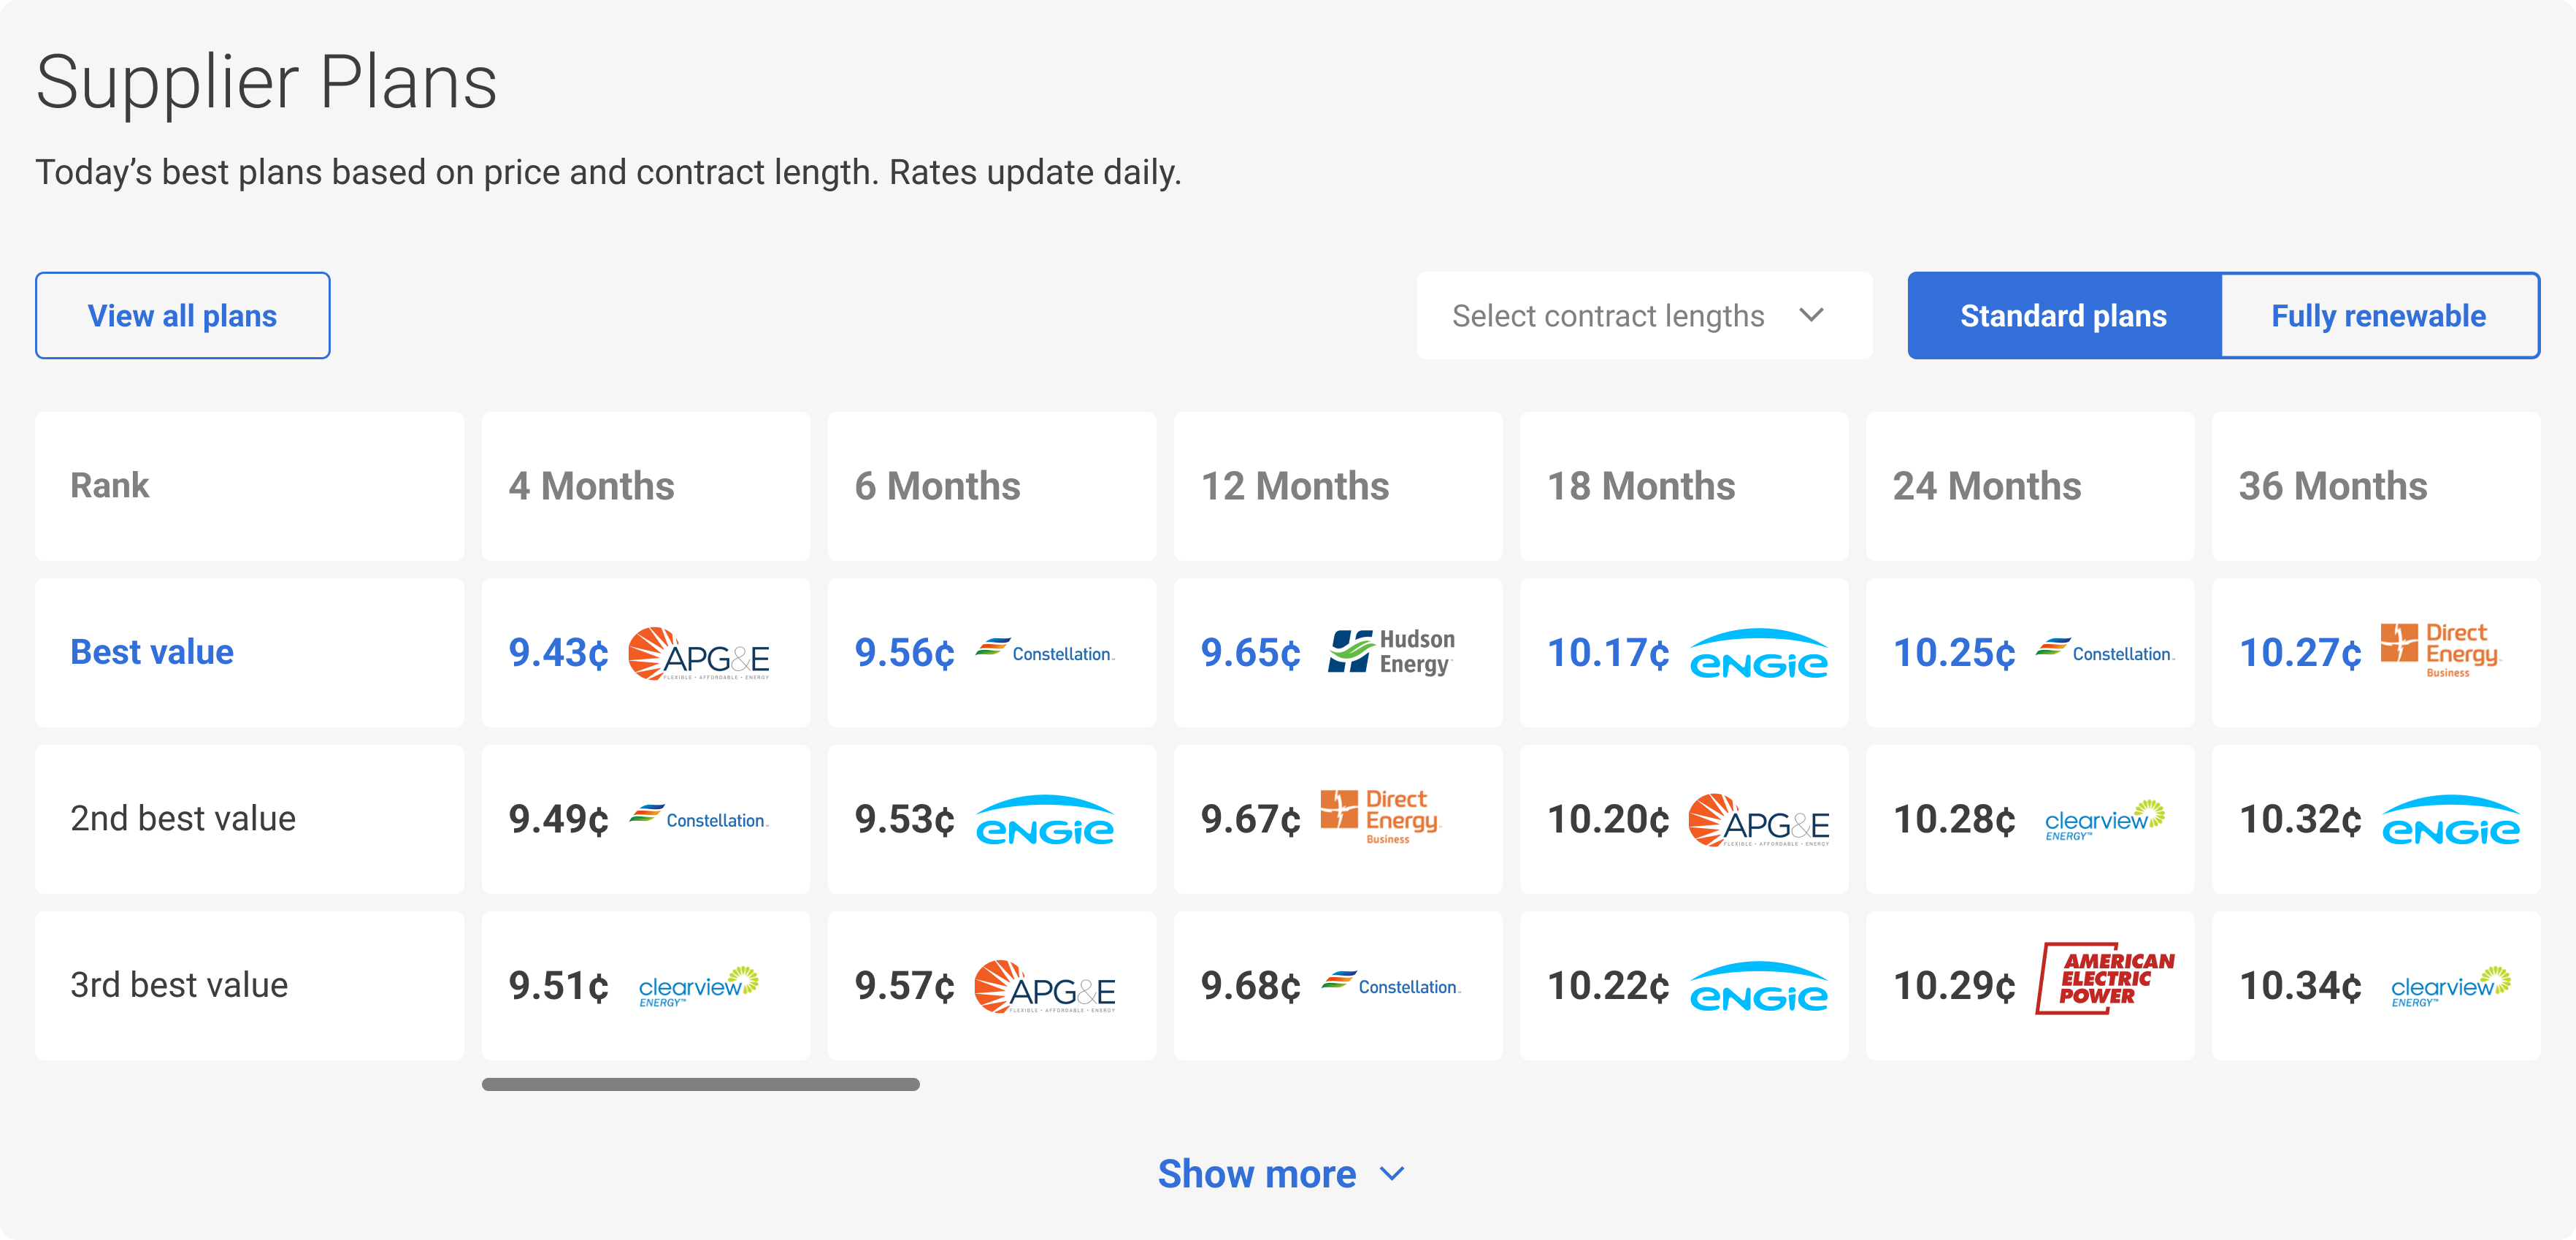Switch to Standard plans toggle
Image resolution: width=2576 pixels, height=1240 pixels.
coord(2063,316)
